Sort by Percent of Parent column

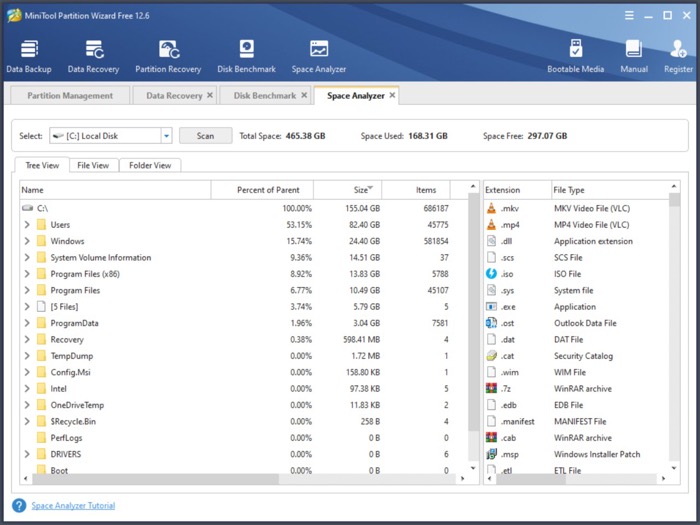tap(262, 190)
